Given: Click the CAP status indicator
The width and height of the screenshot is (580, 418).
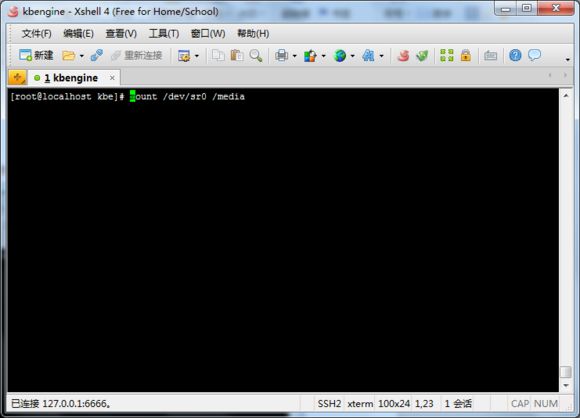Looking at the screenshot, I should click(520, 404).
